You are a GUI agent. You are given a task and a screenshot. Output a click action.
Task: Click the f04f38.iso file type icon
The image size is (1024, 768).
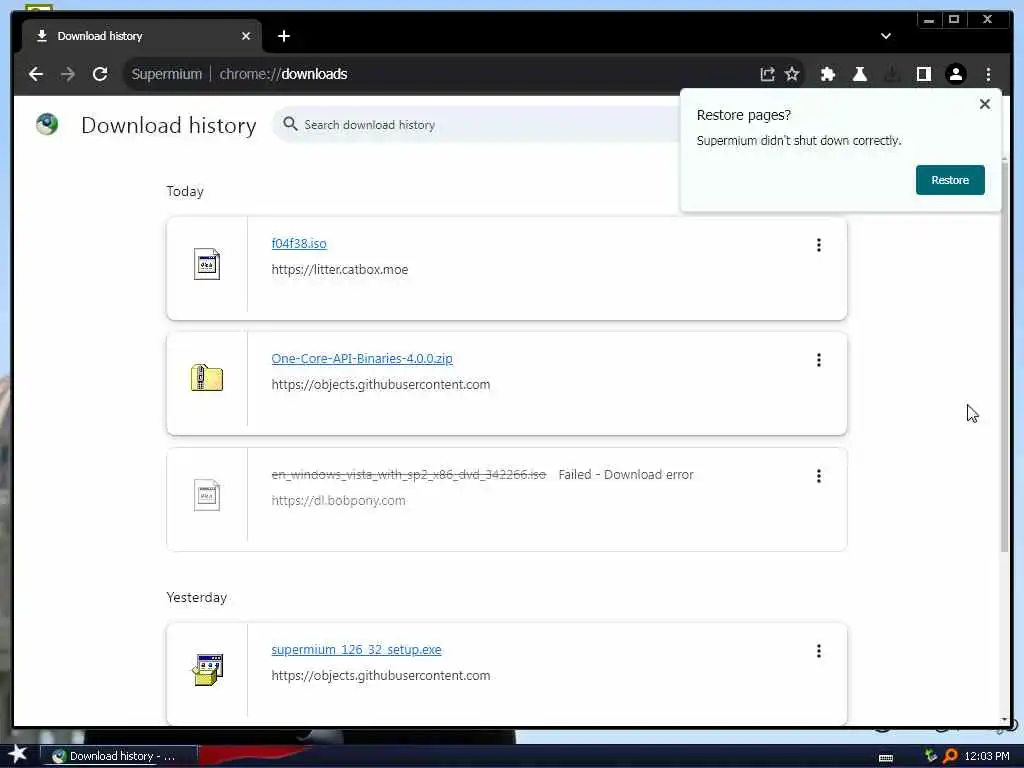(x=206, y=264)
